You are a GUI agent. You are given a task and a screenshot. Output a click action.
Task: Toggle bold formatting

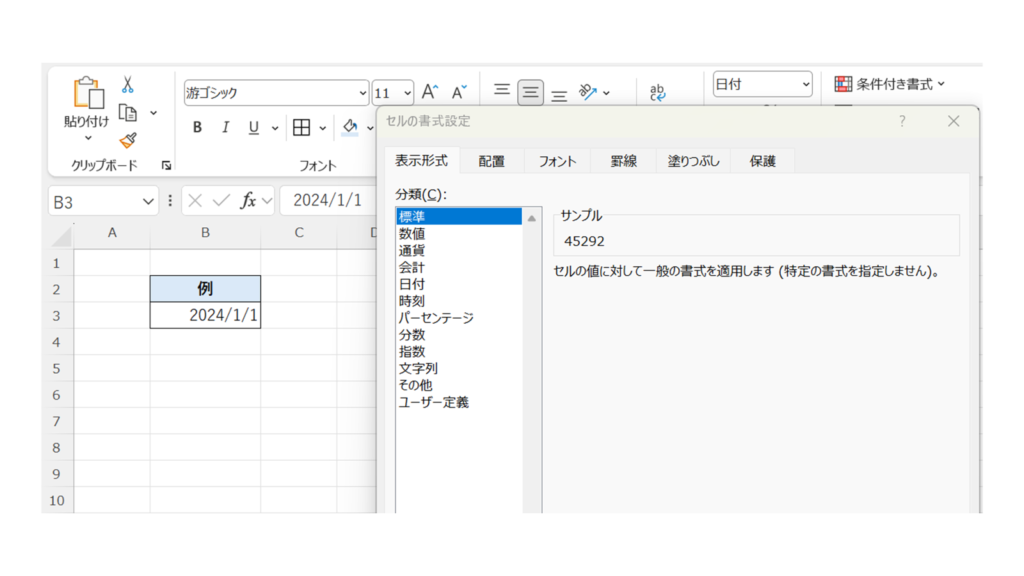(197, 128)
